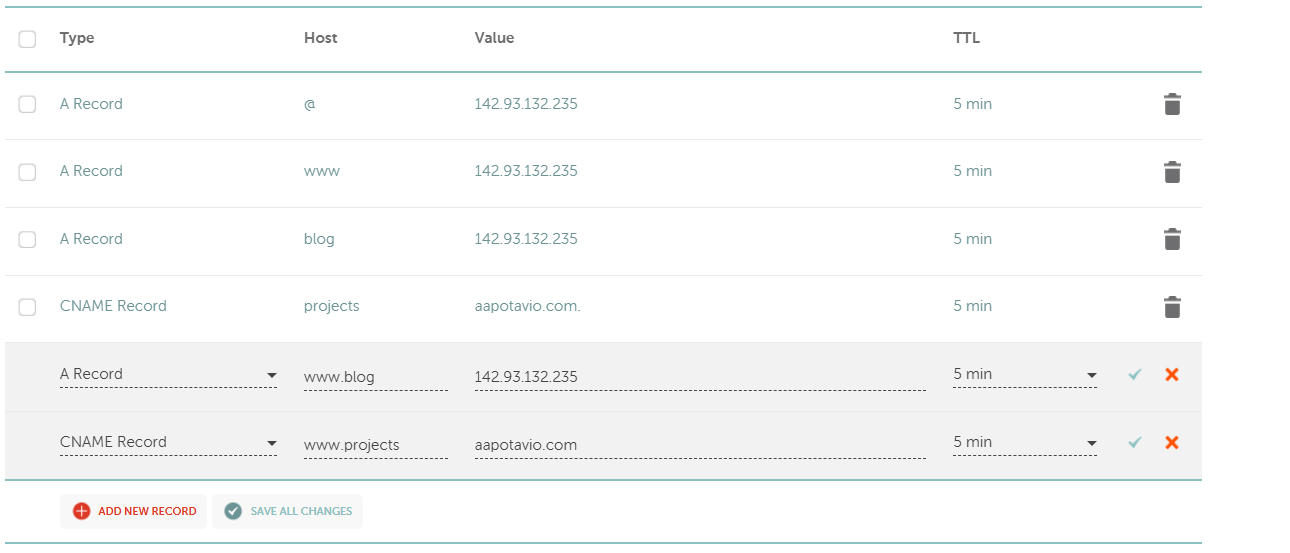1290x553 pixels.
Task: Expand TTL dropdown for www.blog row
Action: (x=1024, y=375)
